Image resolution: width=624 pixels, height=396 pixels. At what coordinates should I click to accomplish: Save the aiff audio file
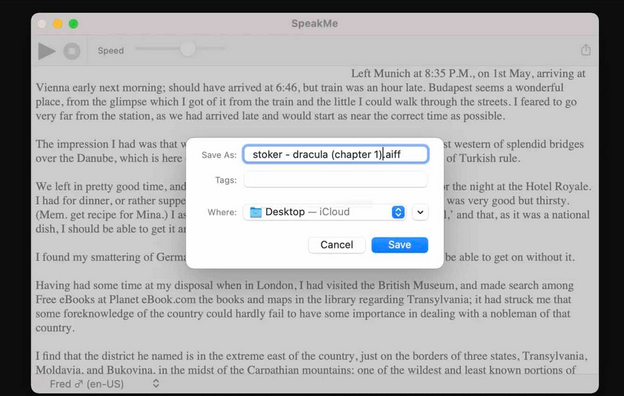pos(400,245)
